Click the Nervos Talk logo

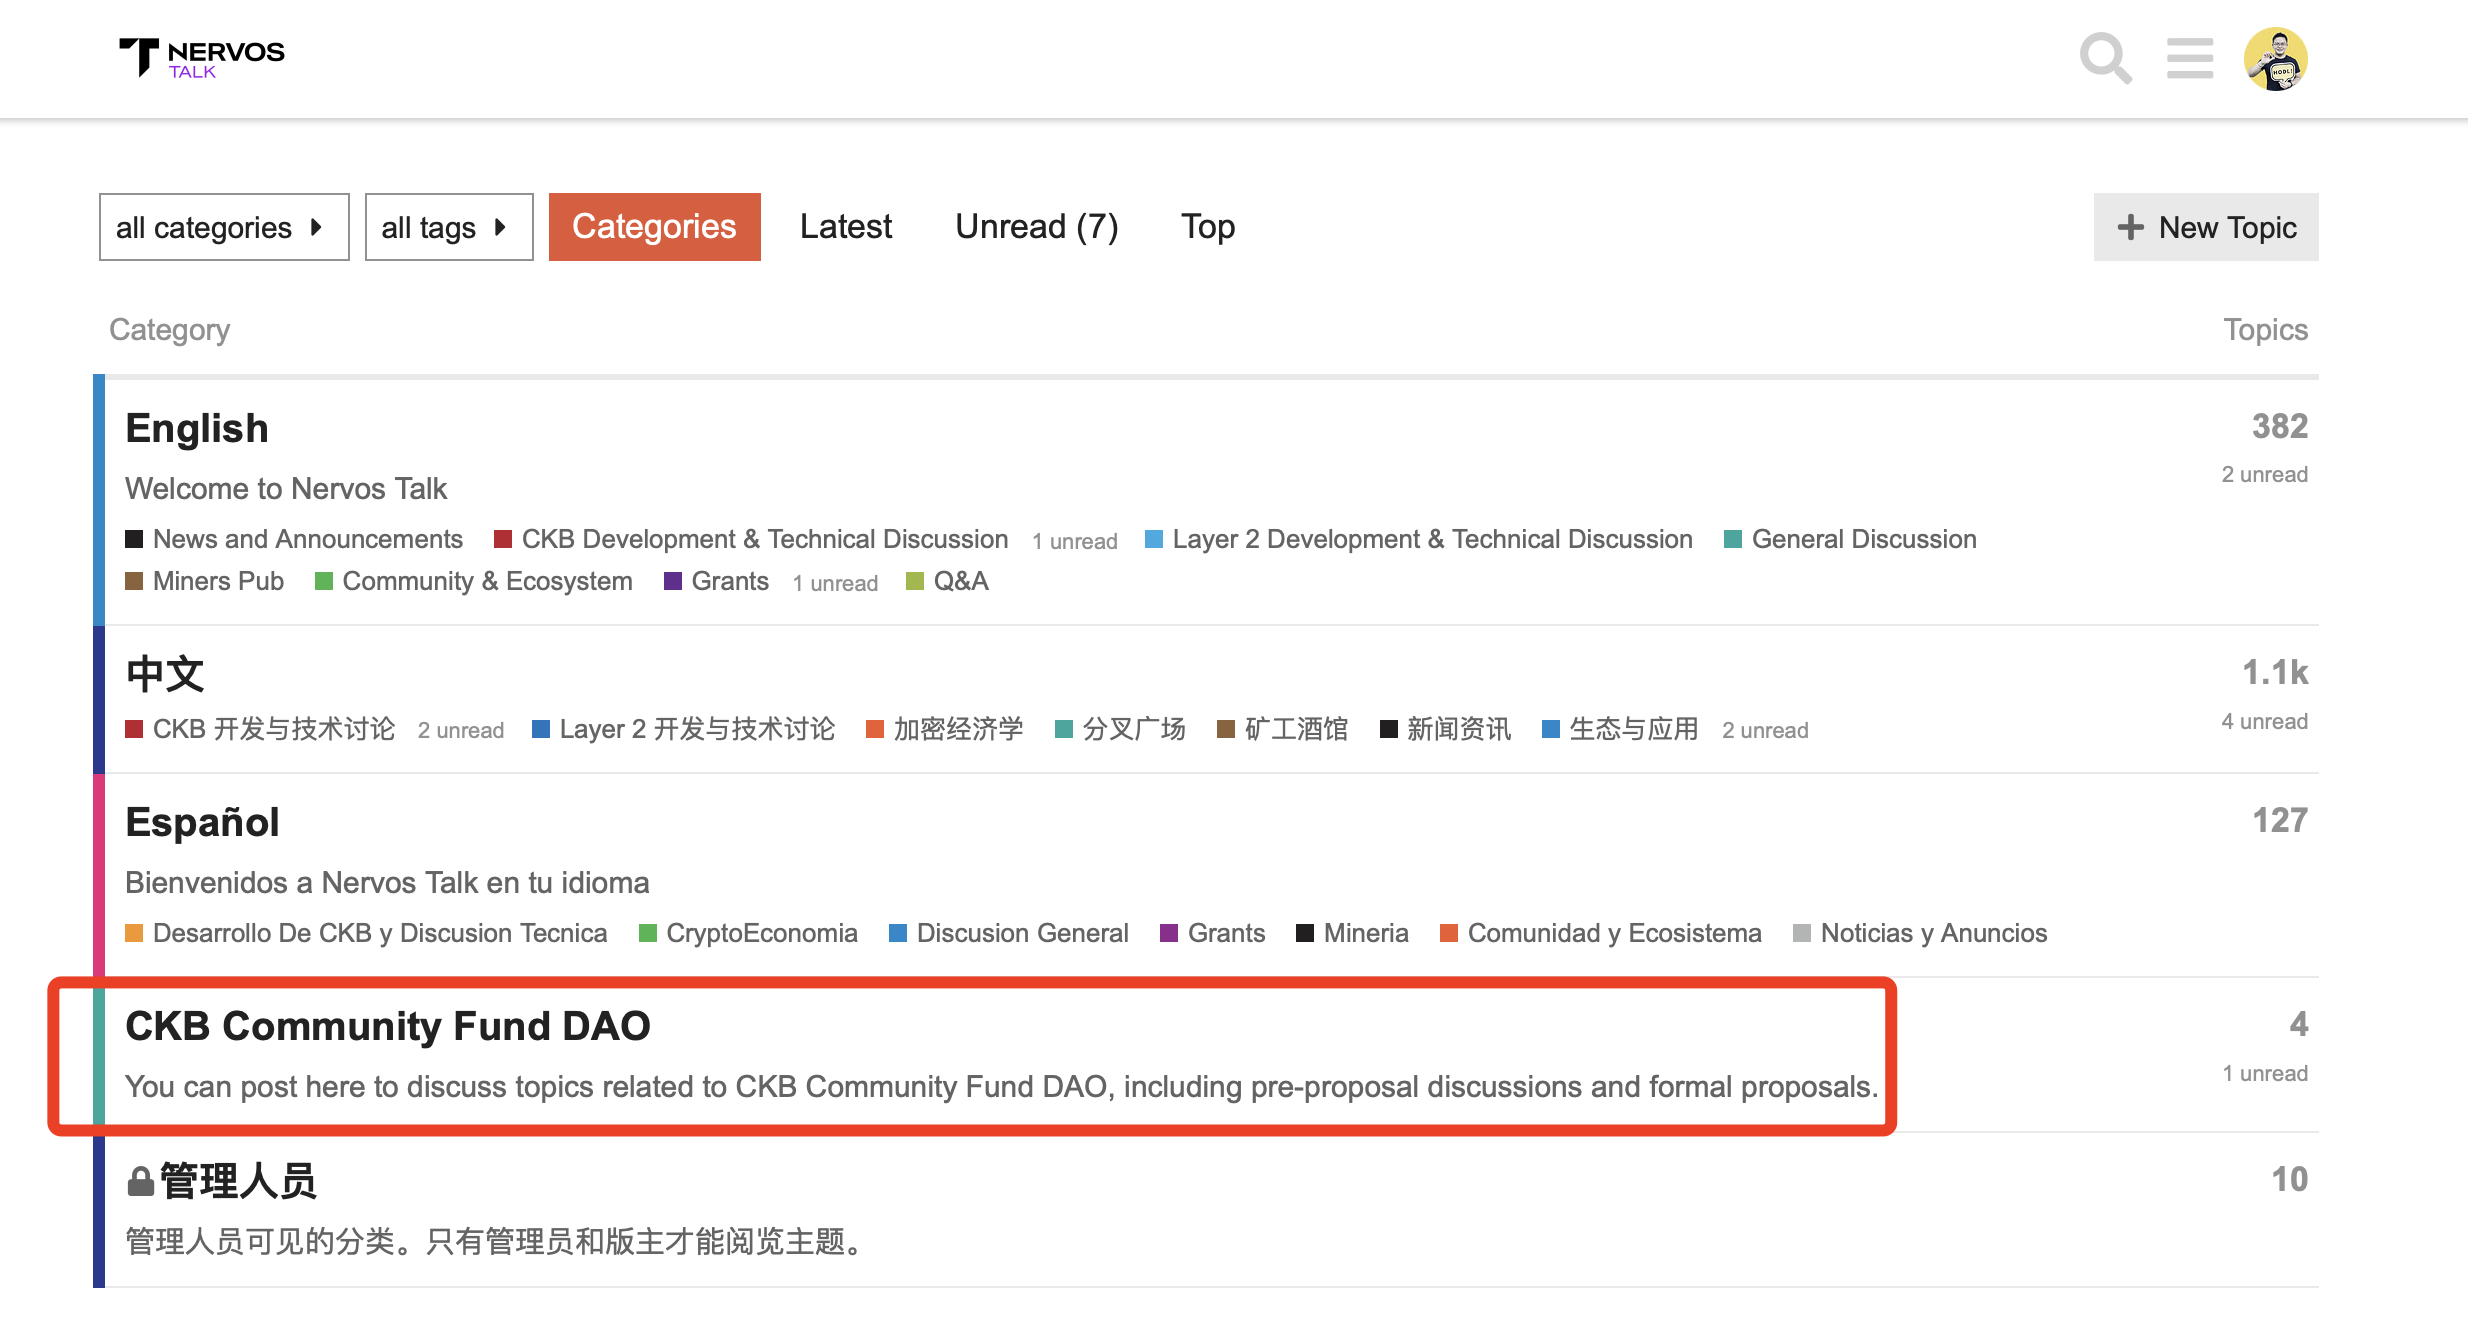[x=203, y=58]
